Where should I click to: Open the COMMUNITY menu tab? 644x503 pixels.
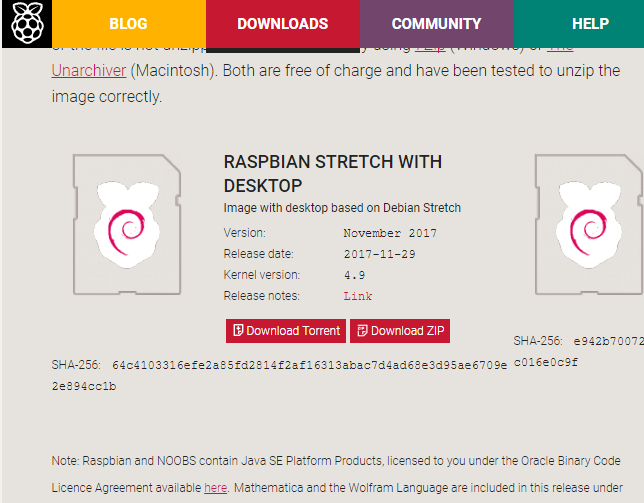(x=437, y=24)
